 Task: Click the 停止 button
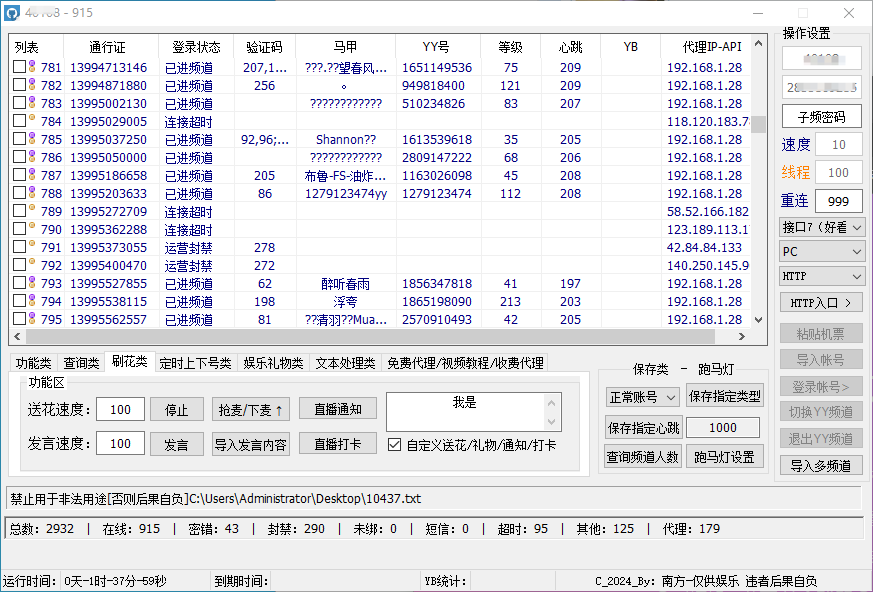[x=176, y=410]
